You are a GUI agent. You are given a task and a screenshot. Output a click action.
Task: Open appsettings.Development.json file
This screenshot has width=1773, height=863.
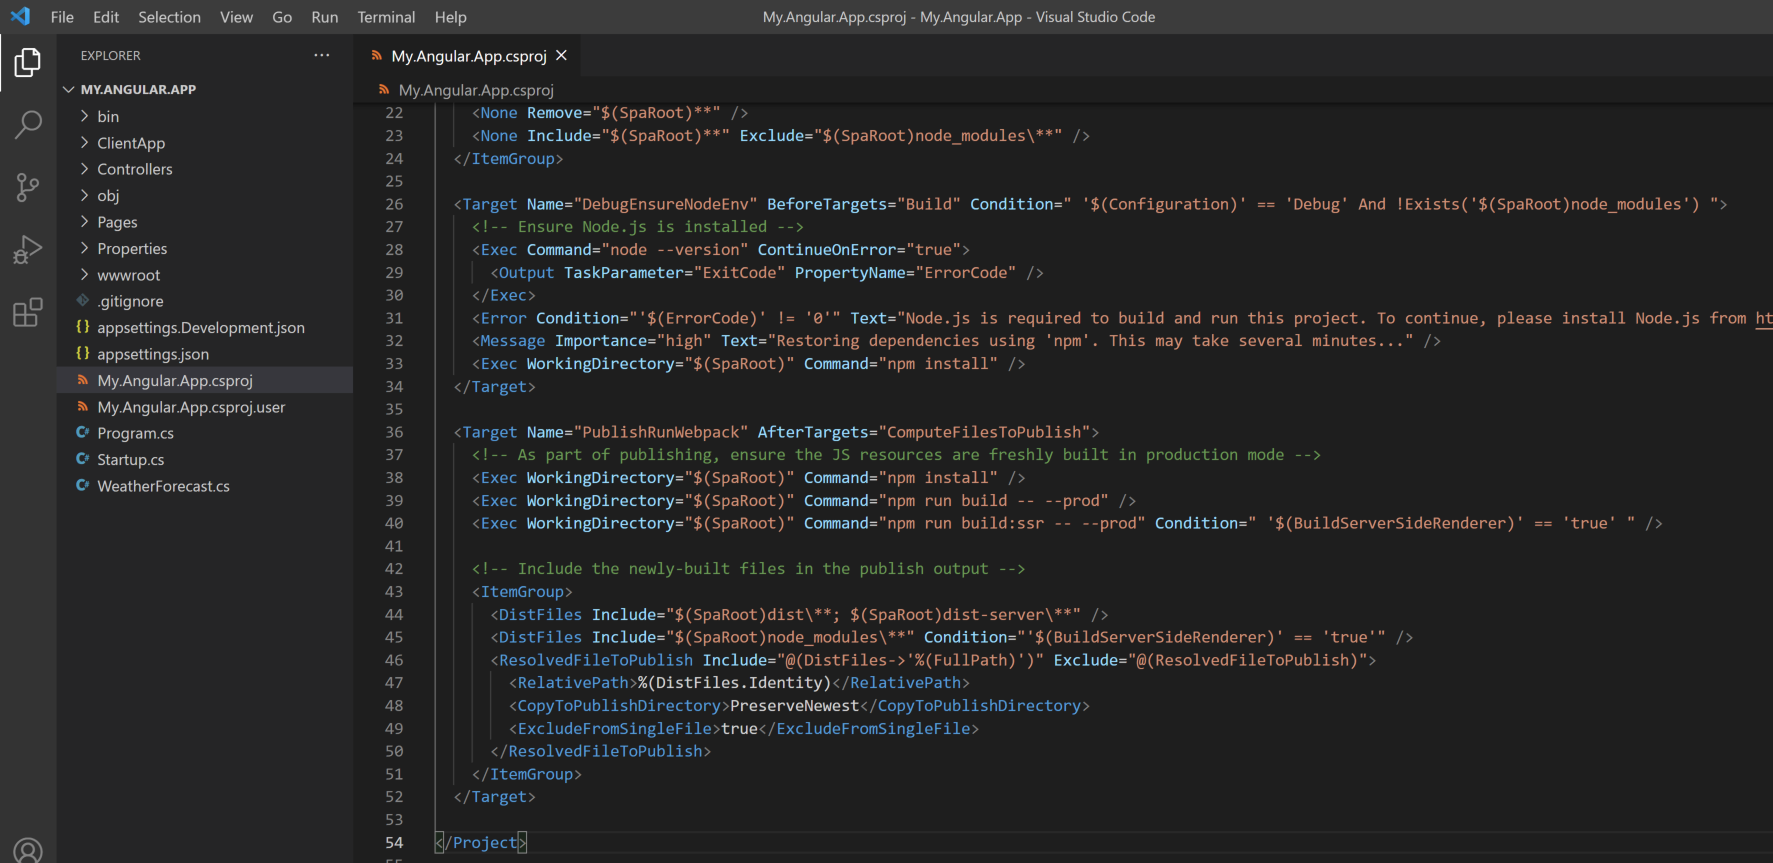[x=200, y=328]
